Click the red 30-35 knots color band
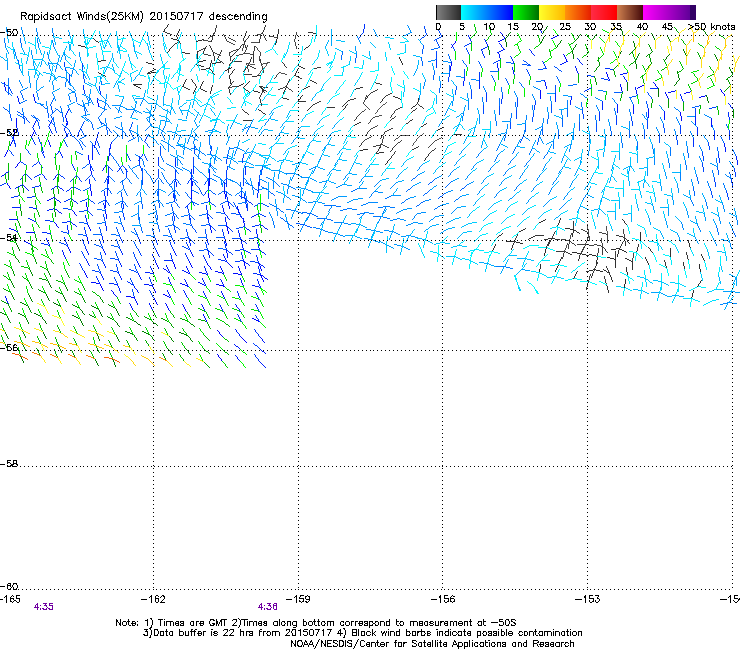The width and height of the screenshot is (740, 650). pyautogui.click(x=604, y=12)
